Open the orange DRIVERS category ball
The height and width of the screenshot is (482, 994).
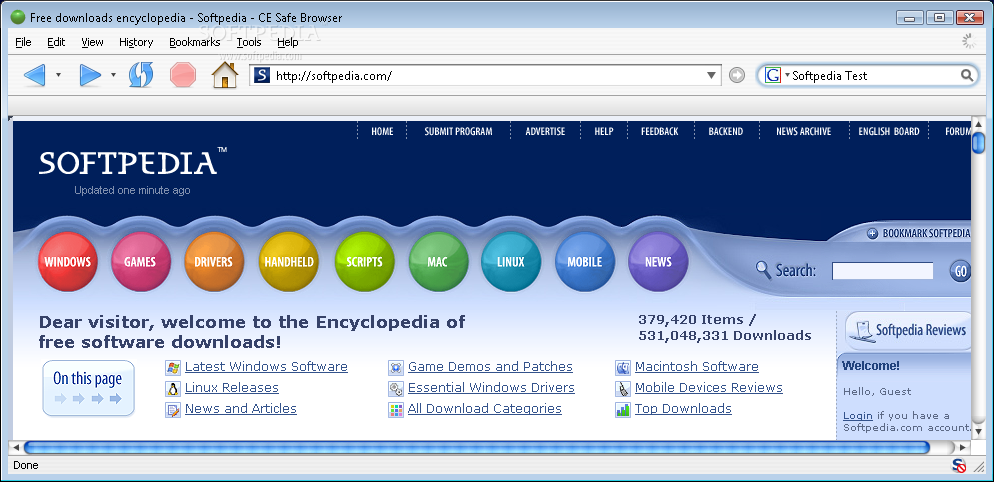pyautogui.click(x=214, y=261)
